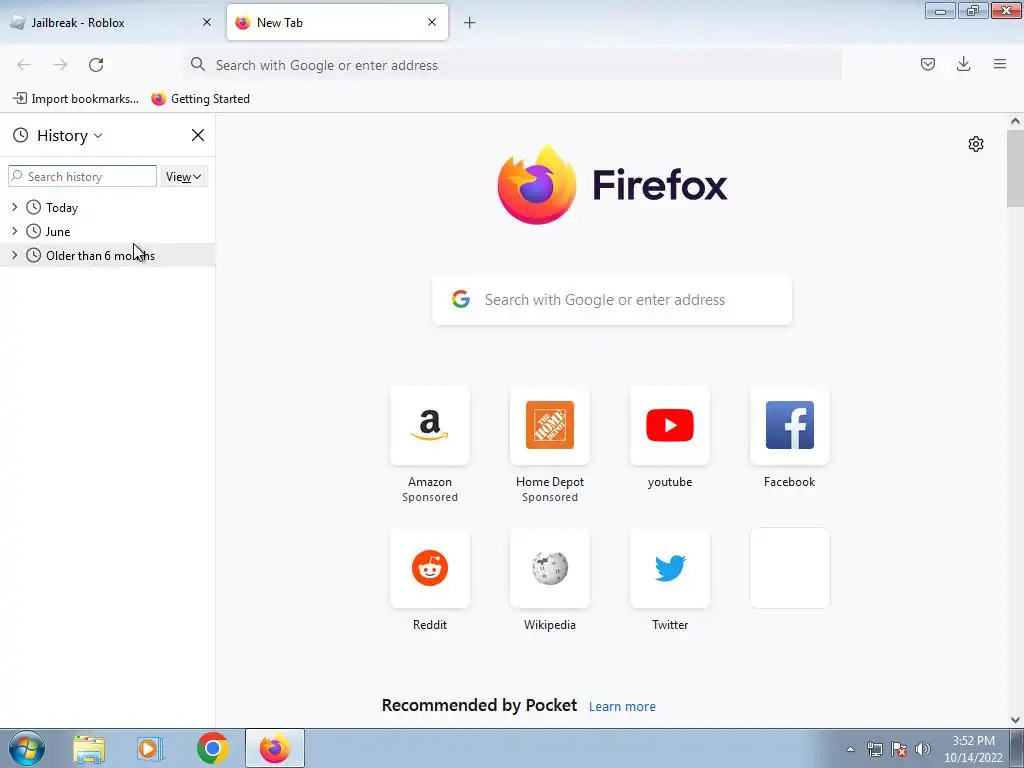The image size is (1024, 768).
Task: Open the Save to Pocket icon
Action: (927, 64)
